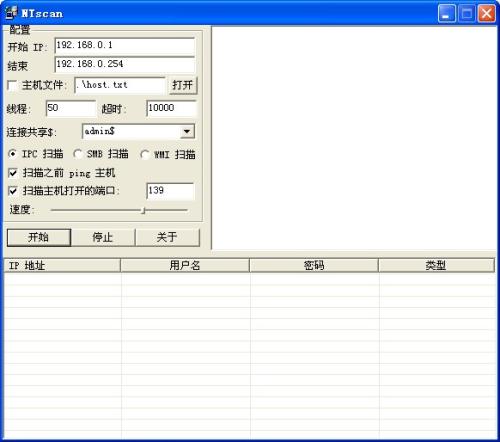Click the 开始 IP input field
The image size is (500, 442).
coord(125,46)
